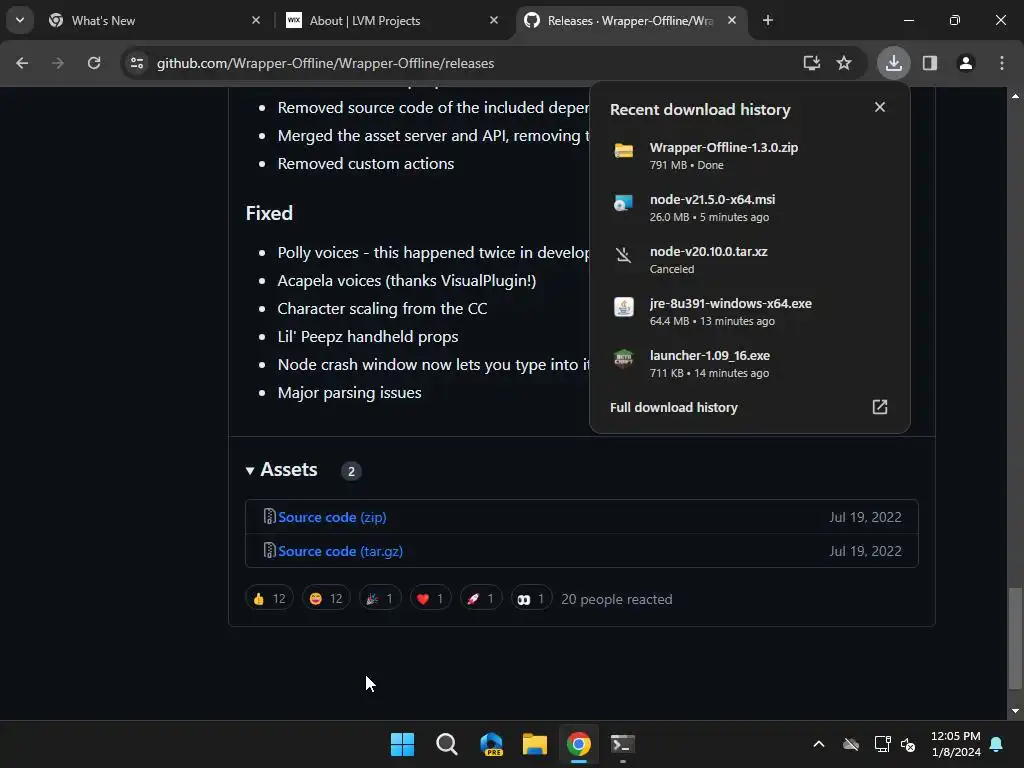Image resolution: width=1024 pixels, height=768 pixels.
Task: Click the install app icon in address bar
Action: tap(812, 63)
